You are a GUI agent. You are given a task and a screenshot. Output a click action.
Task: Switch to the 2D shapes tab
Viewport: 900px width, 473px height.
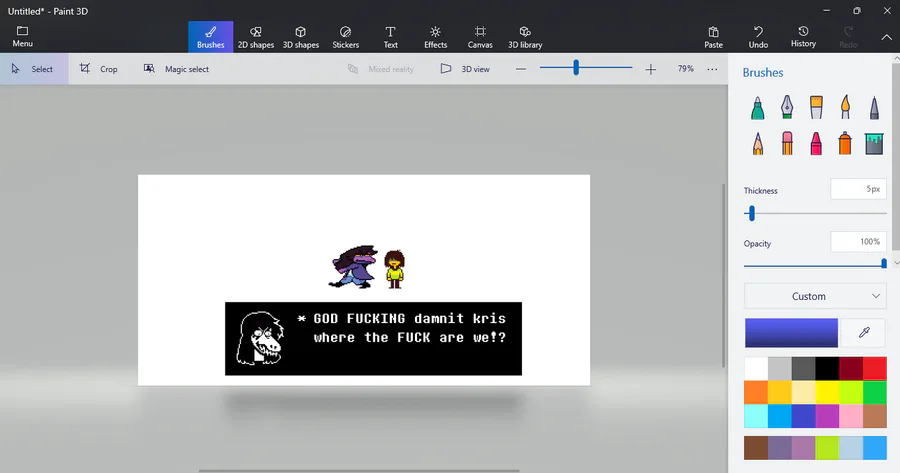click(255, 37)
